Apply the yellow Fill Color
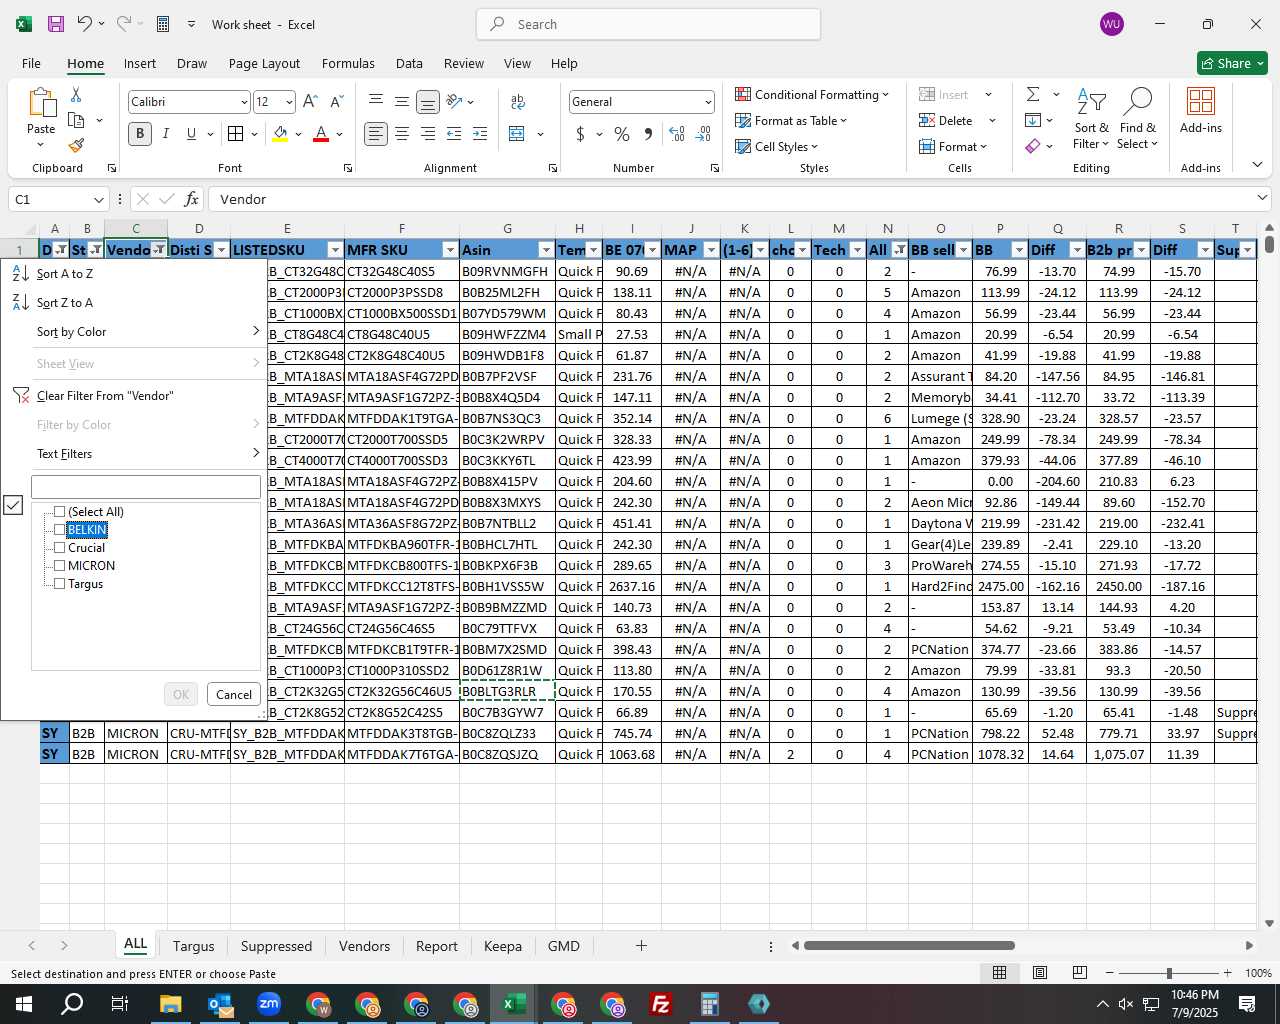The width and height of the screenshot is (1280, 1024). click(280, 134)
